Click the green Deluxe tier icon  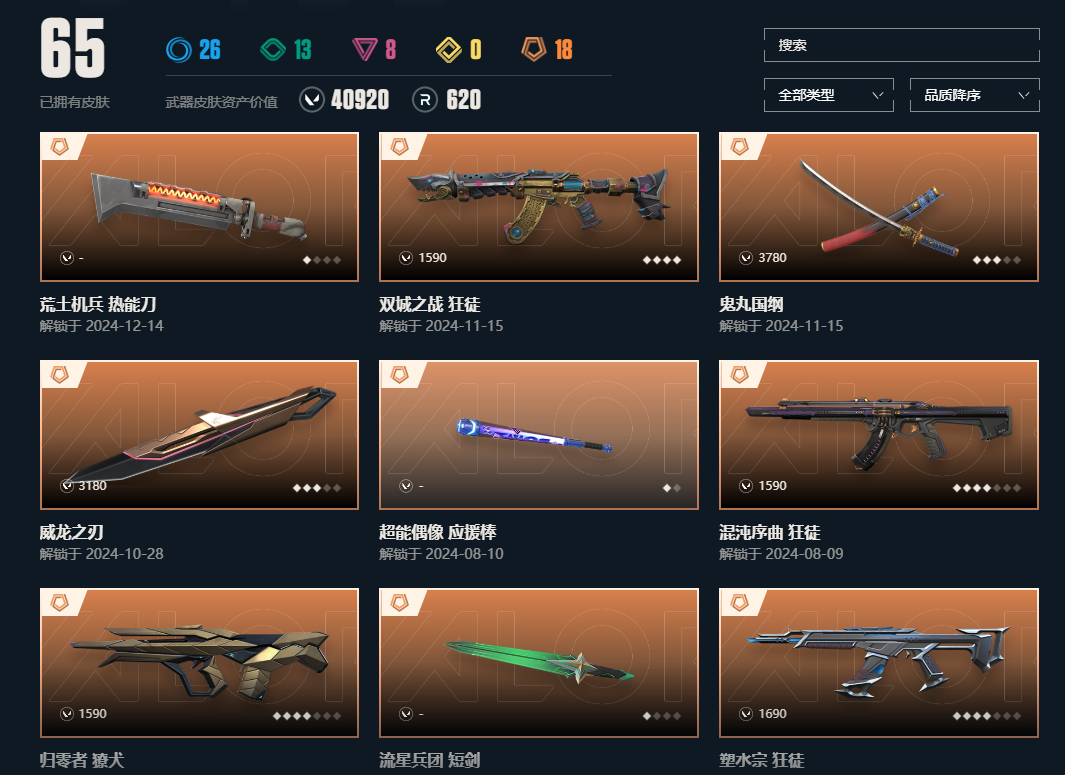[273, 50]
